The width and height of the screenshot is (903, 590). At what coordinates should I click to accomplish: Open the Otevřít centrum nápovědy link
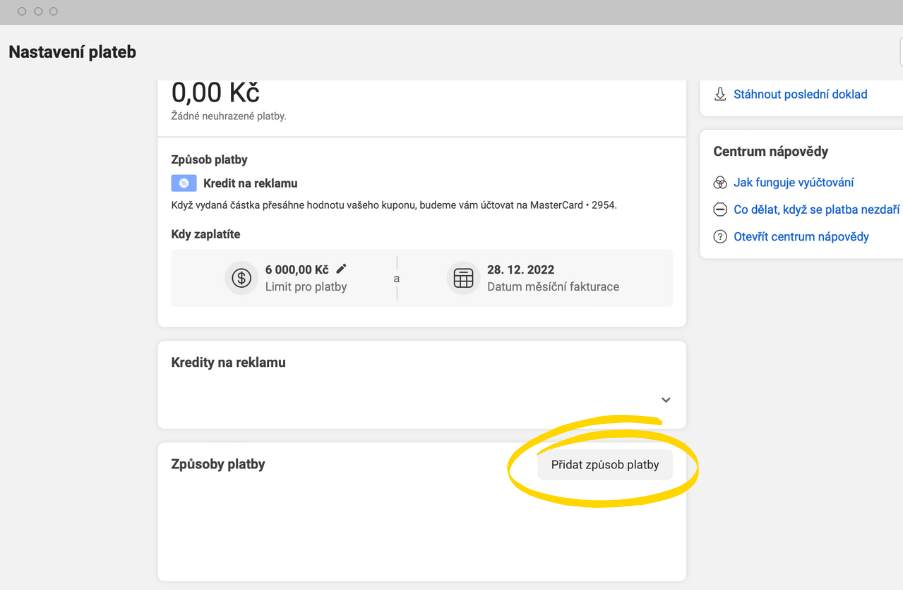[801, 237]
